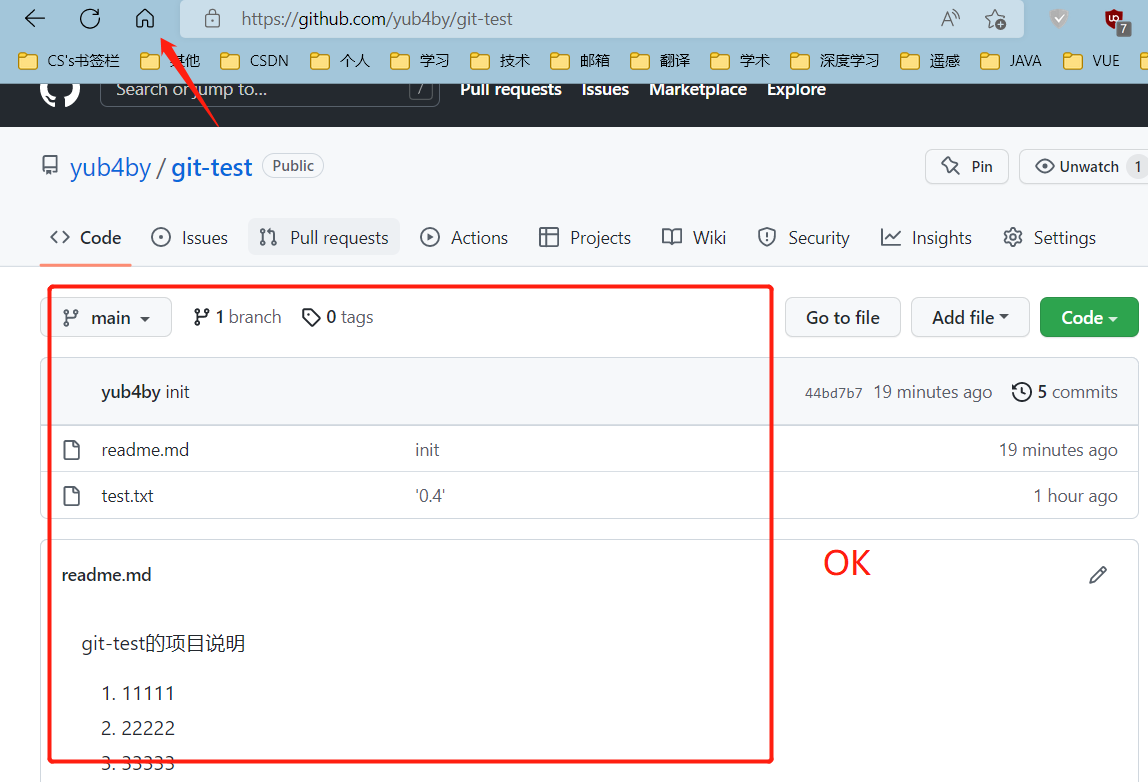Viewport: 1148px width, 782px height.
Task: Focus the Search or jump to field
Action: coord(269,91)
